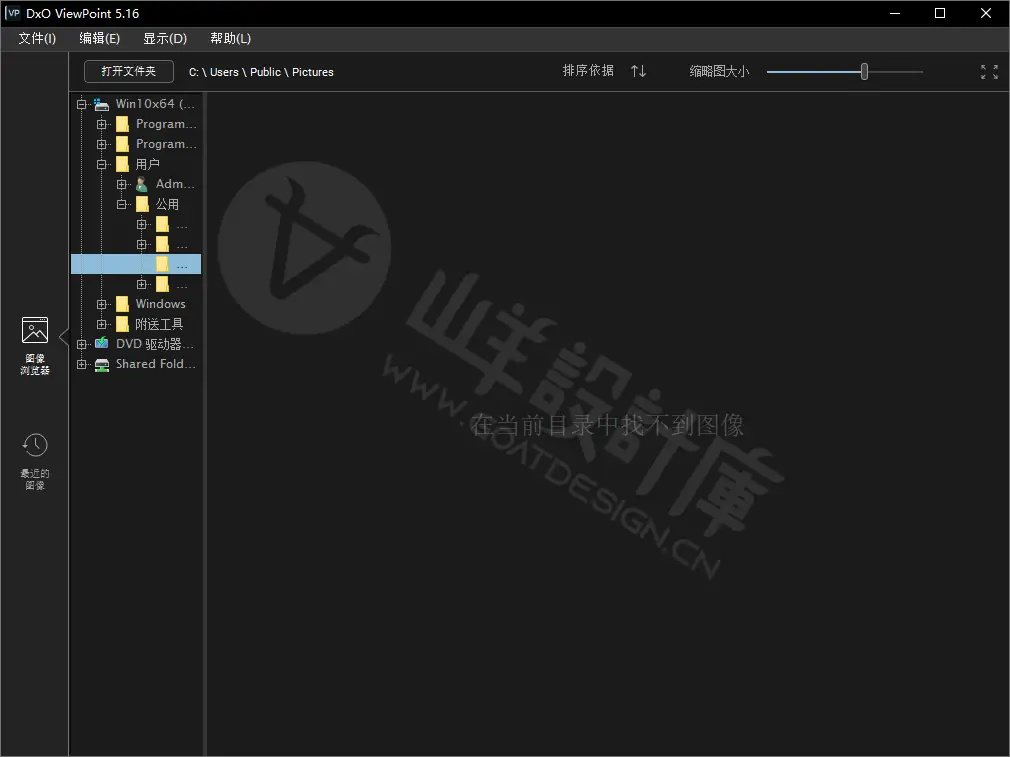Screen dimensions: 1010x757
Task: Expand the 附送工具 folder node
Action: click(102, 324)
